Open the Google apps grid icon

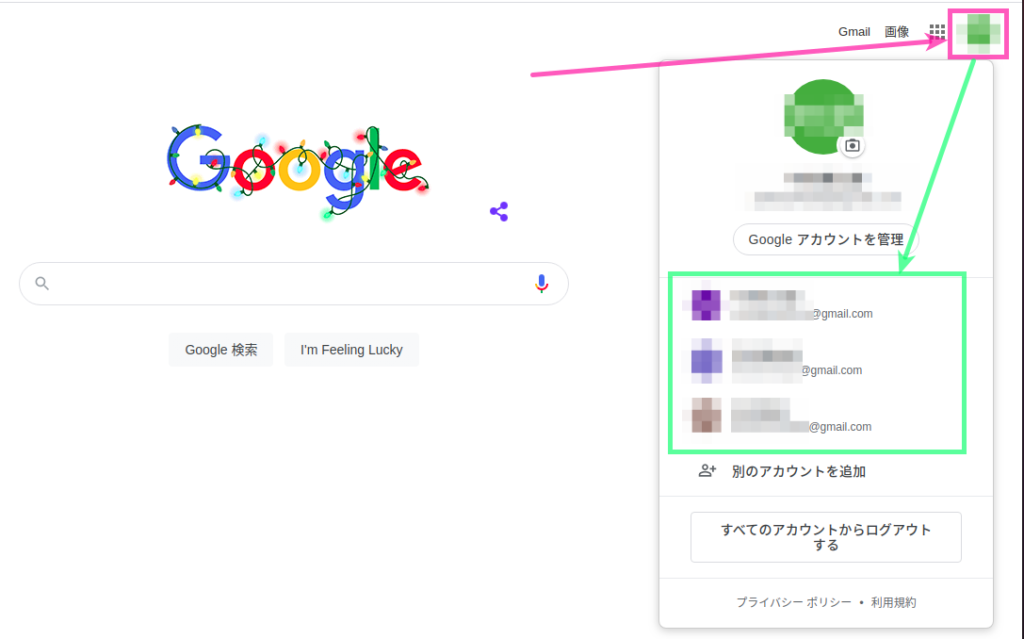pos(937,31)
